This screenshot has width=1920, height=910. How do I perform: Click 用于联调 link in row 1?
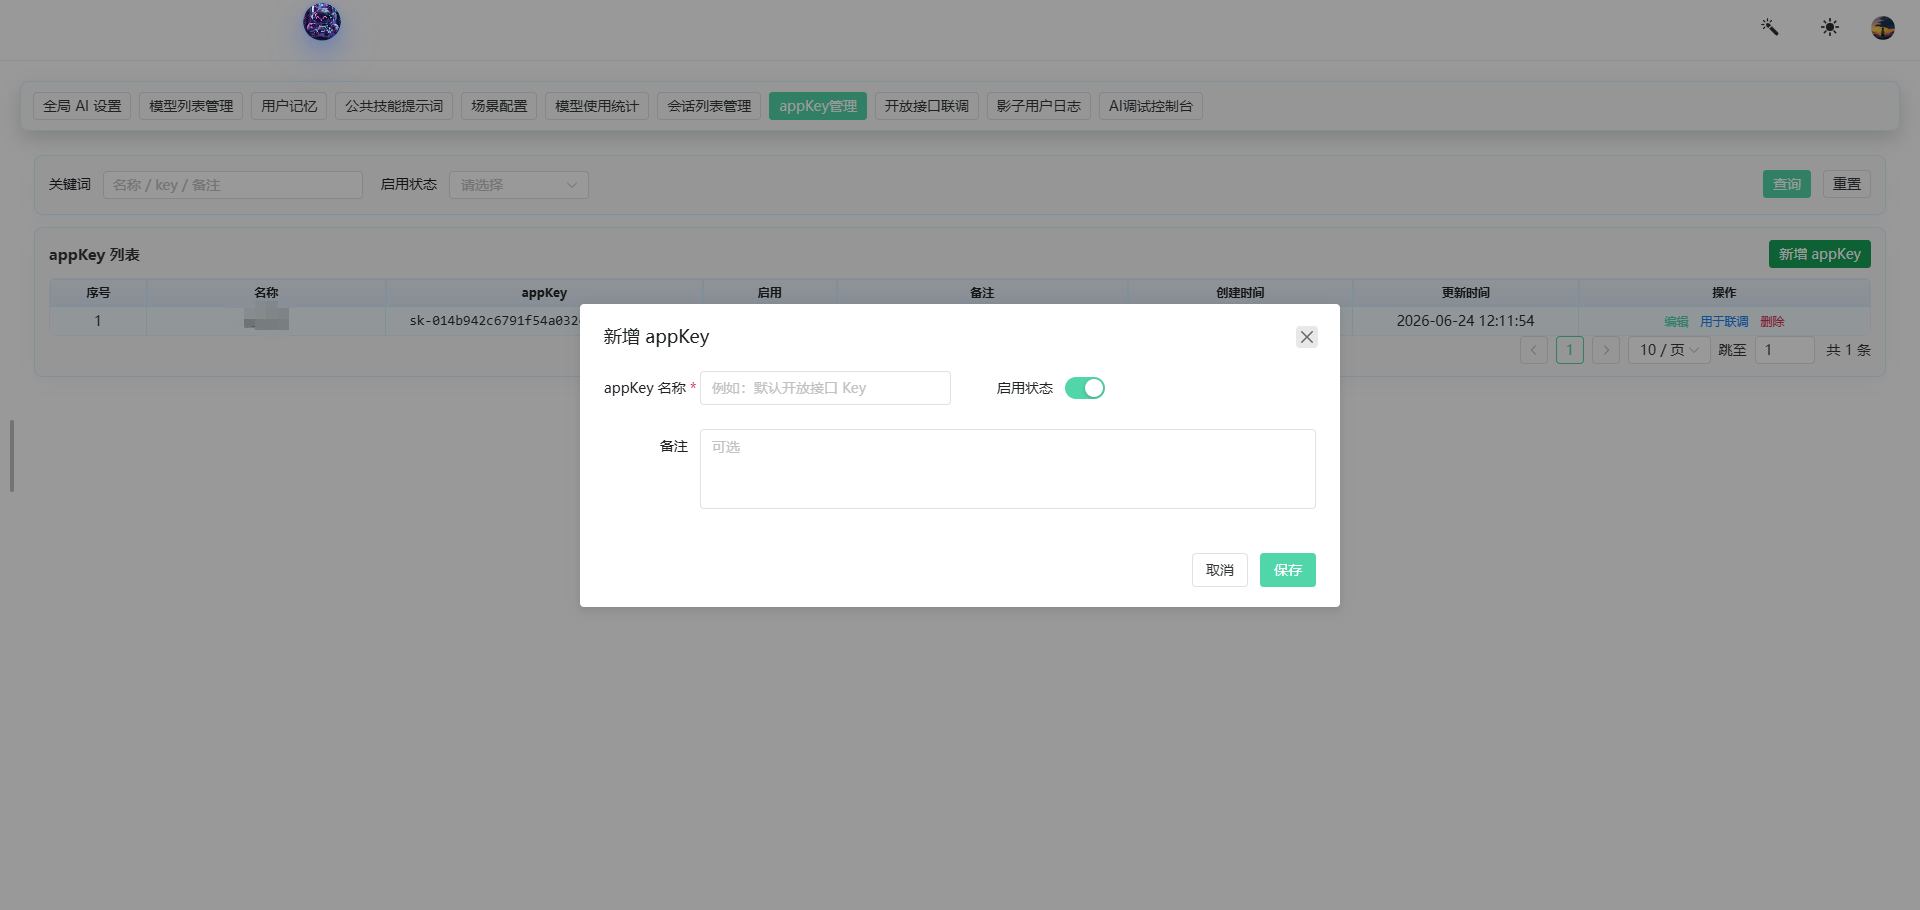click(1724, 322)
